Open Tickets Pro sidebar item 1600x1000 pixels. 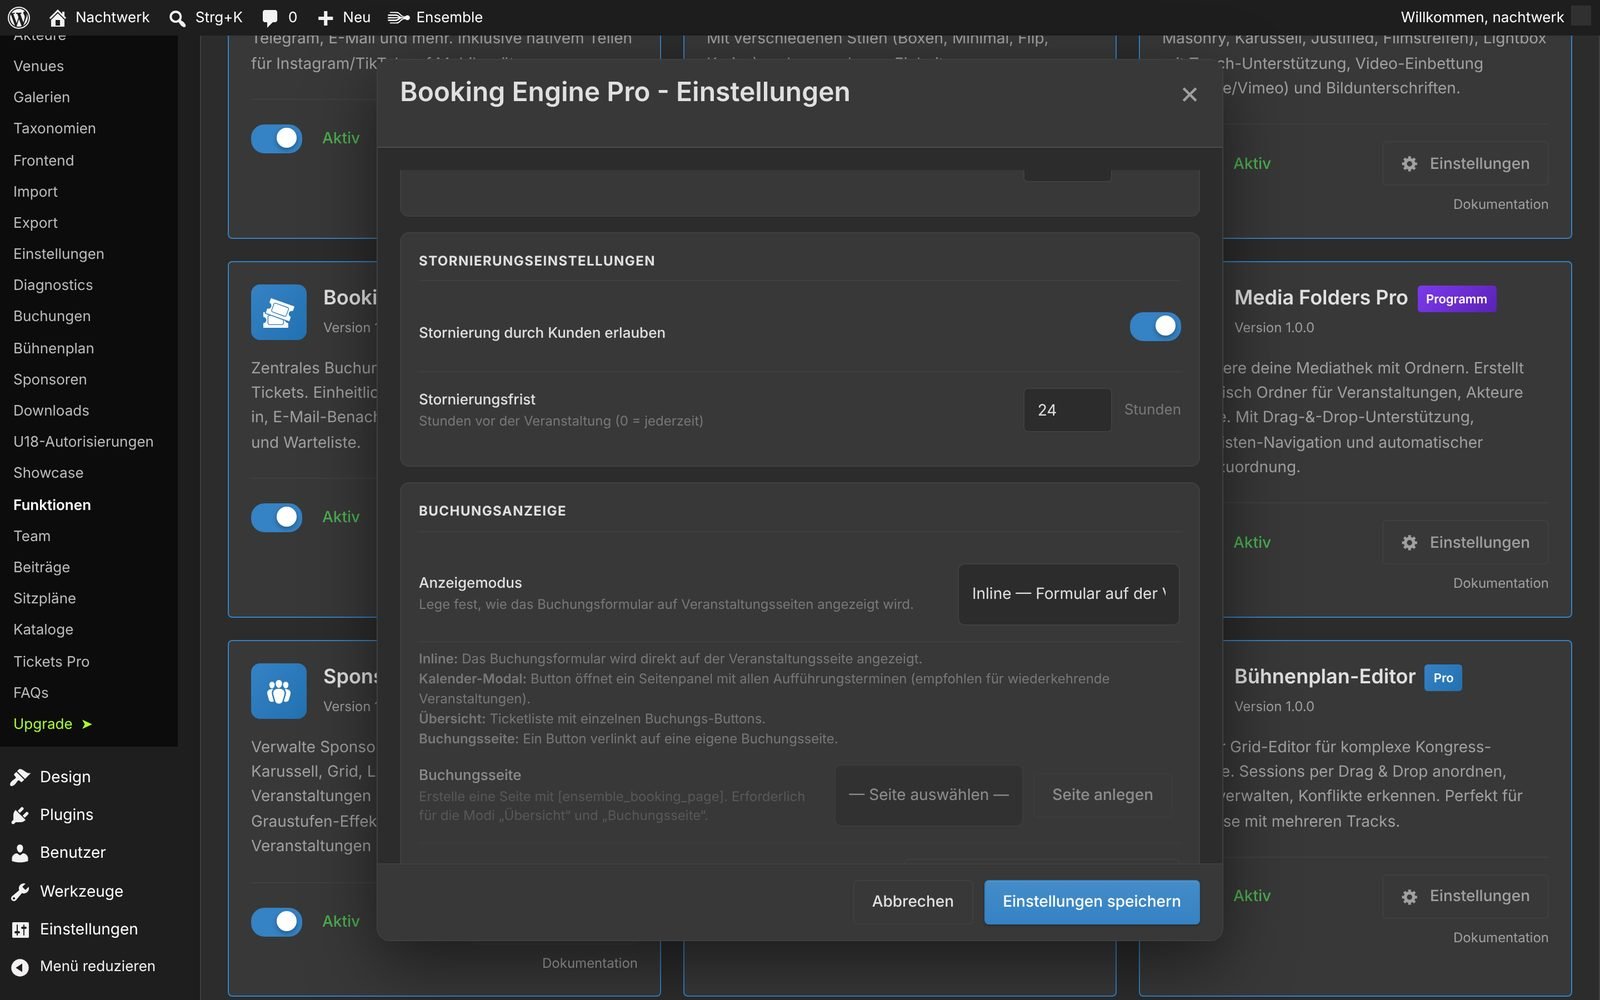tap(51, 662)
